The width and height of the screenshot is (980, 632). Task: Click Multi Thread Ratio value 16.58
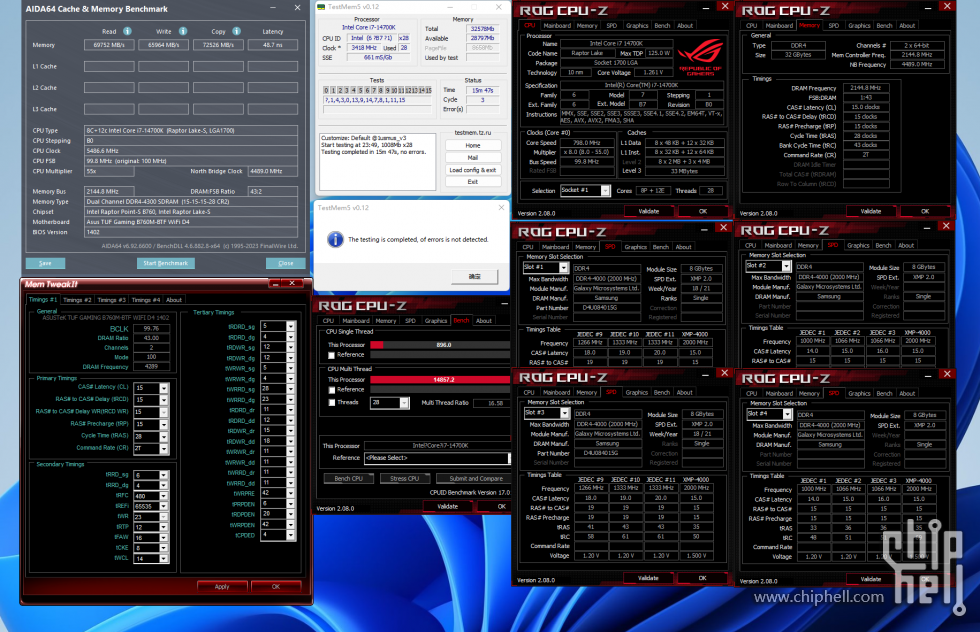point(491,403)
